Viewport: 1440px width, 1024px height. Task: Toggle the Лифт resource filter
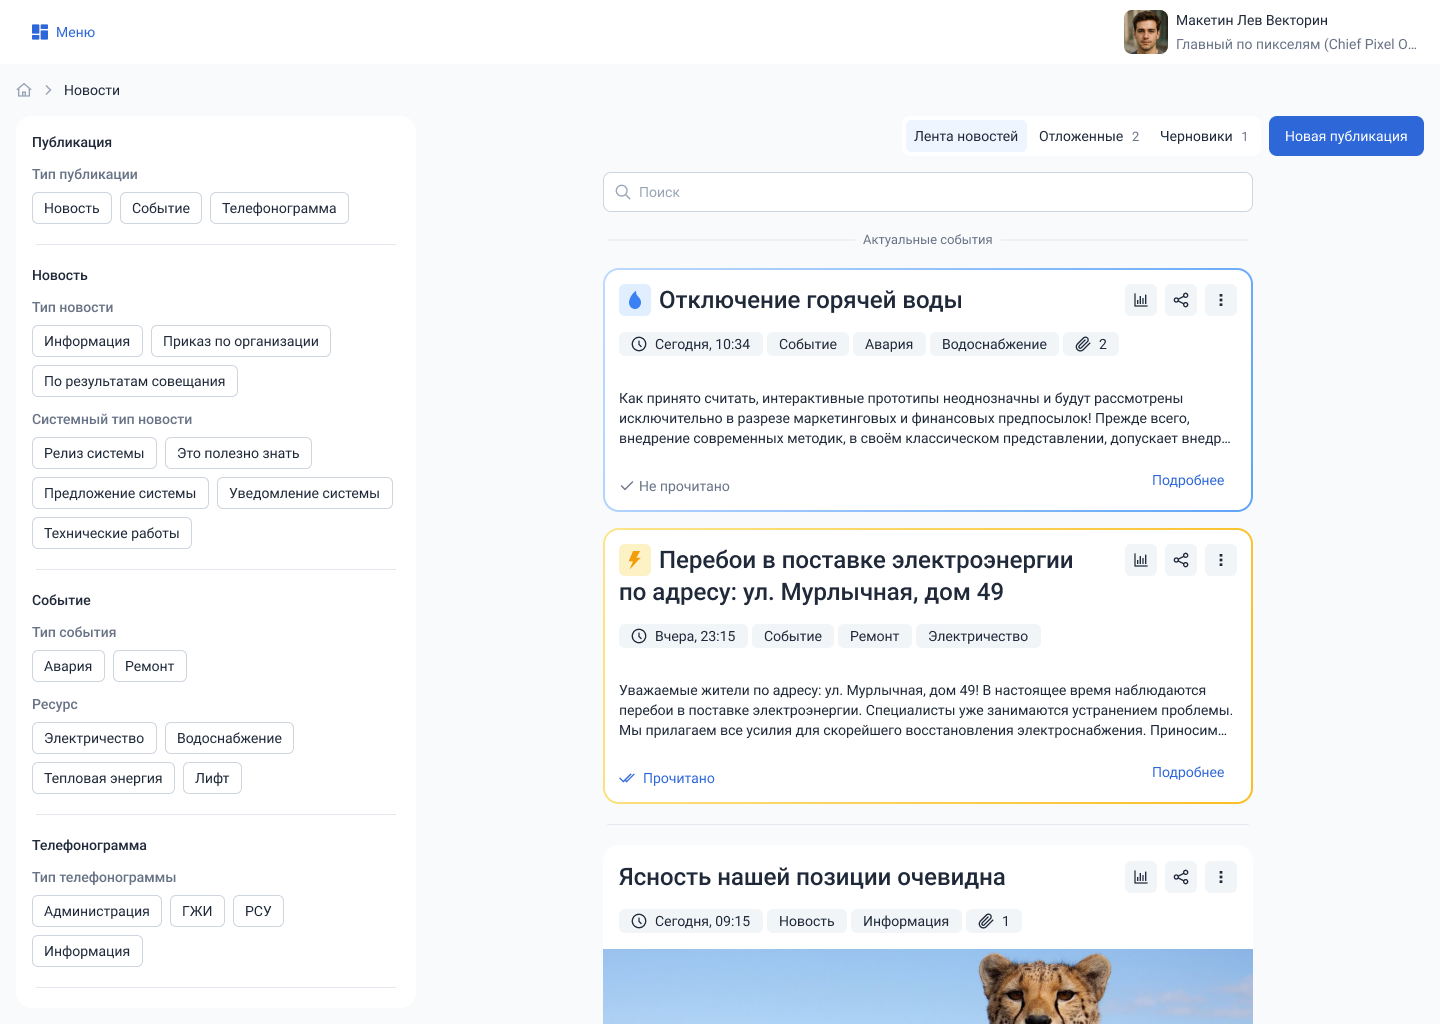(x=212, y=778)
